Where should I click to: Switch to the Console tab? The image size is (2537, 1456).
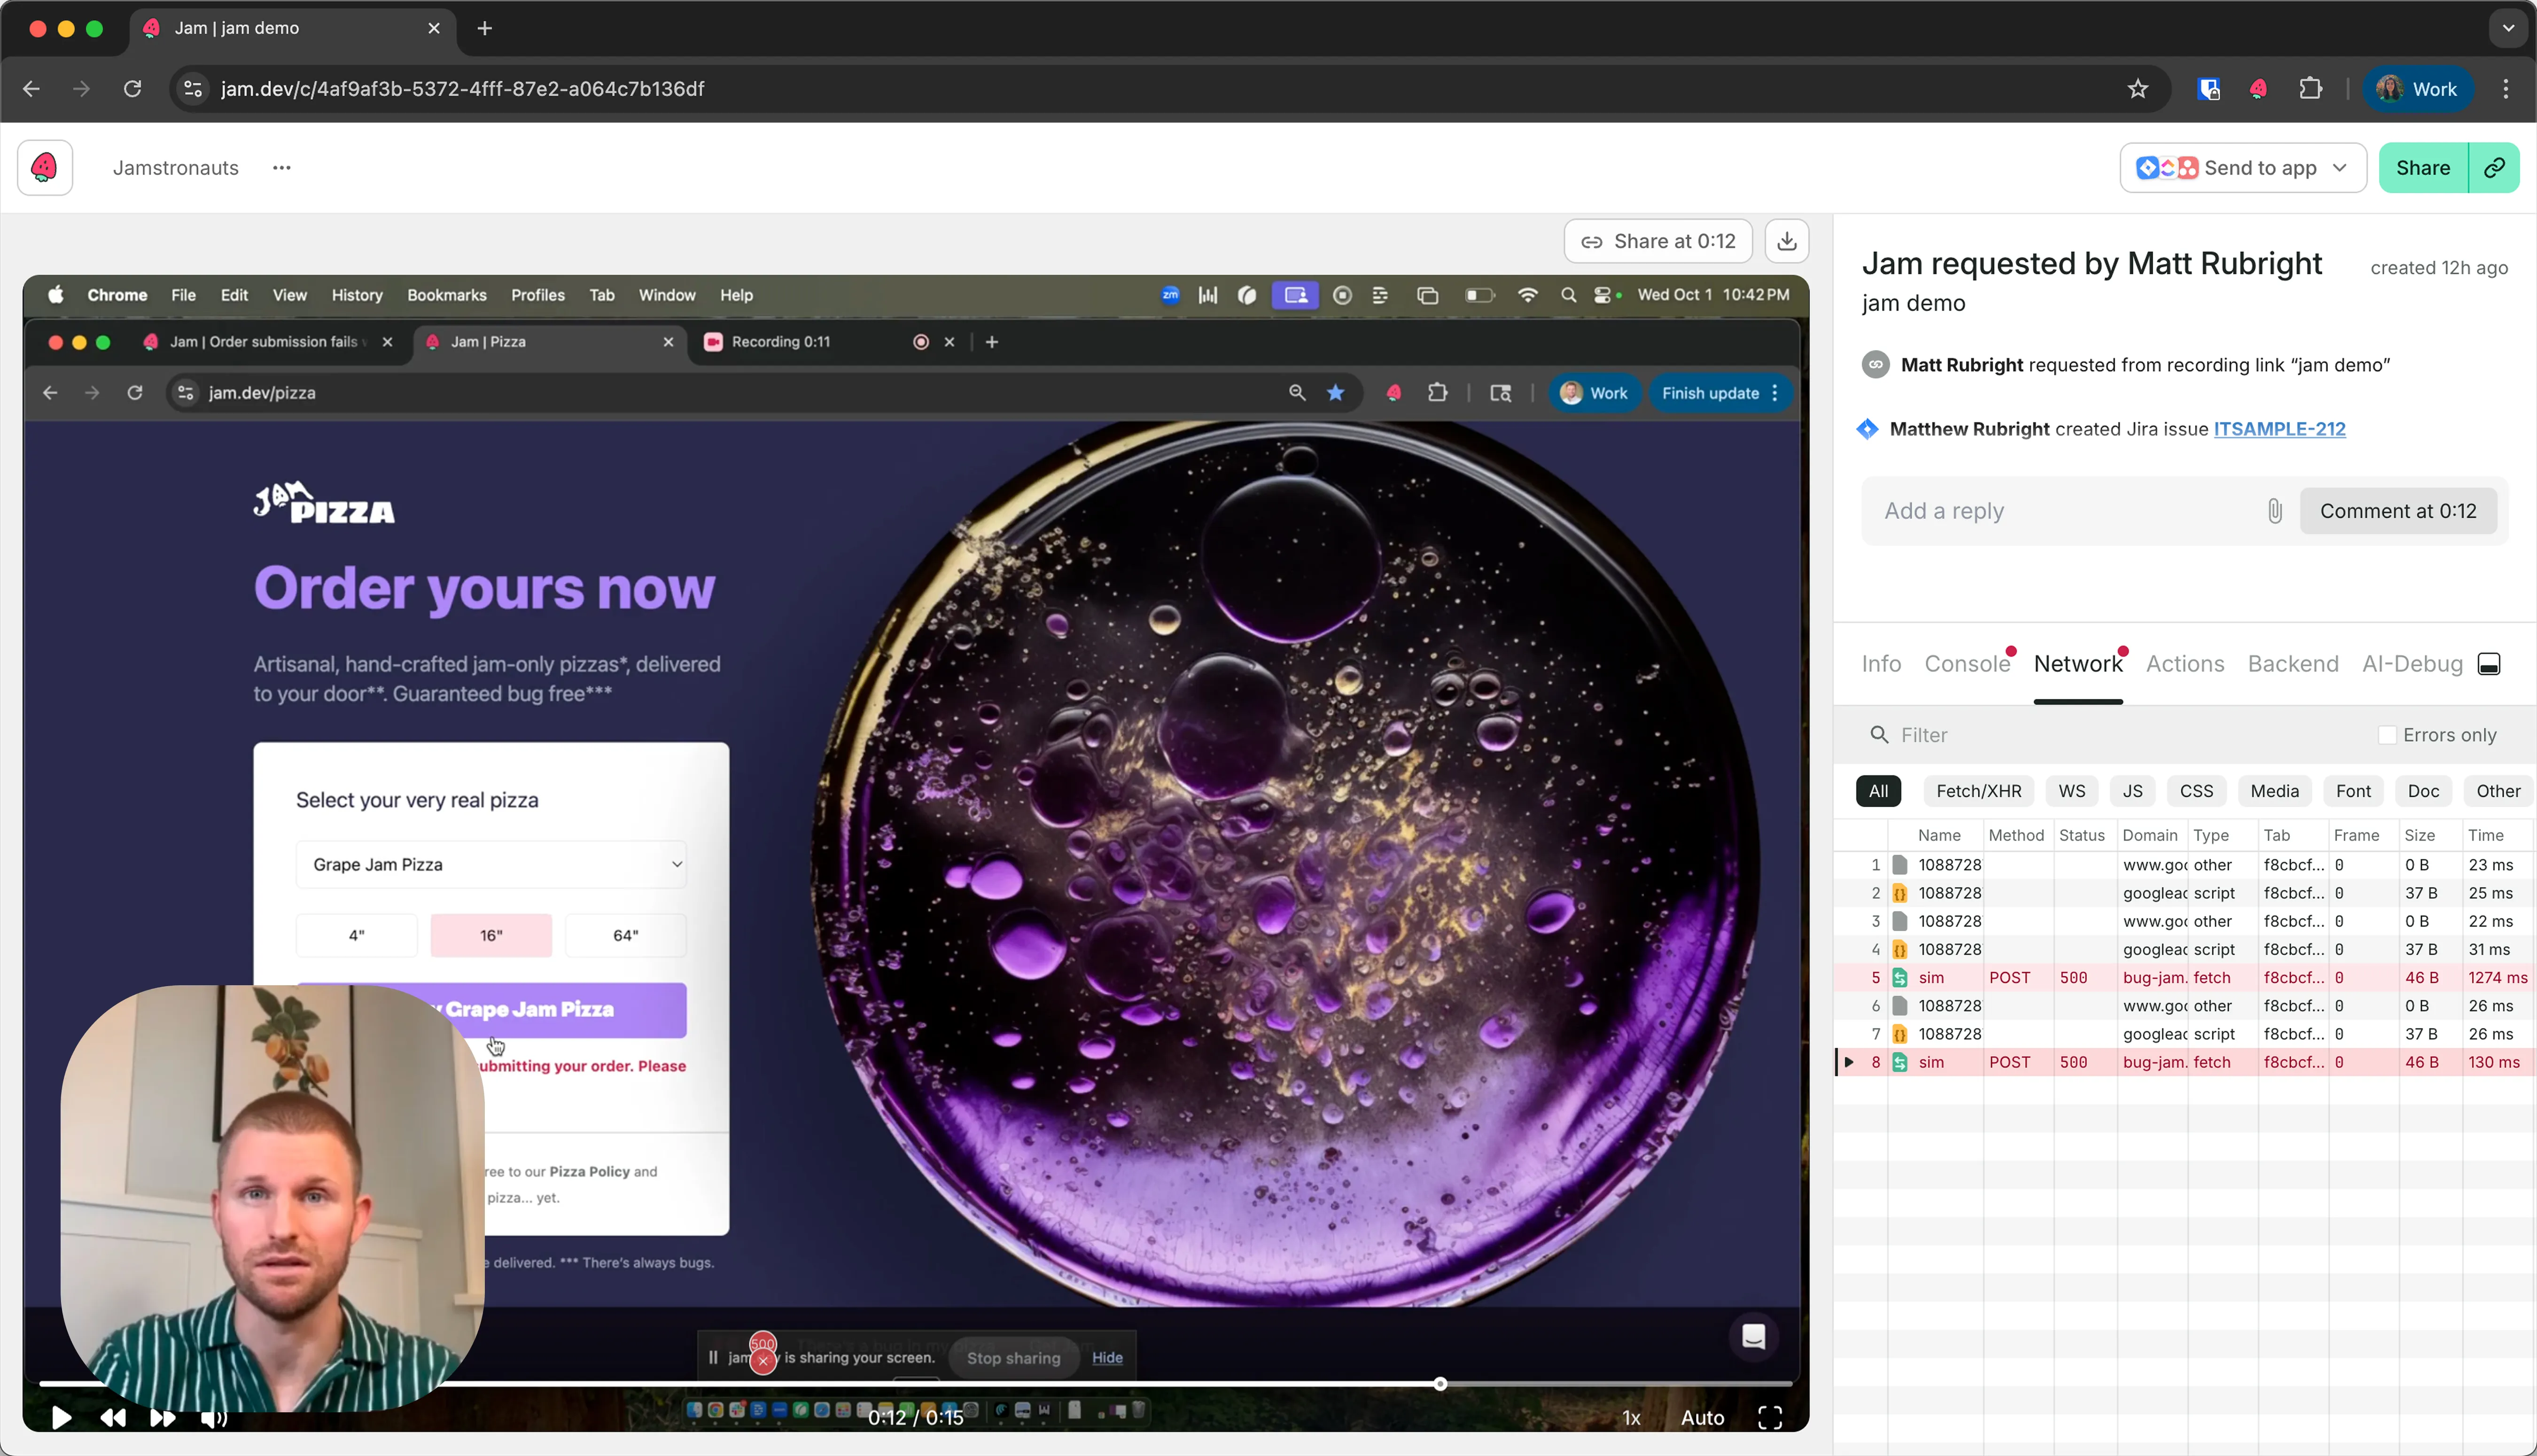[1967, 664]
